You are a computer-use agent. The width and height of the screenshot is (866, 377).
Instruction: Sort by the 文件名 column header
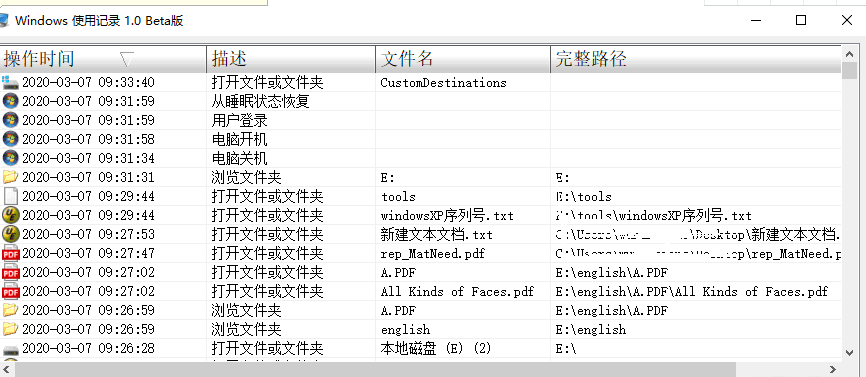(463, 59)
